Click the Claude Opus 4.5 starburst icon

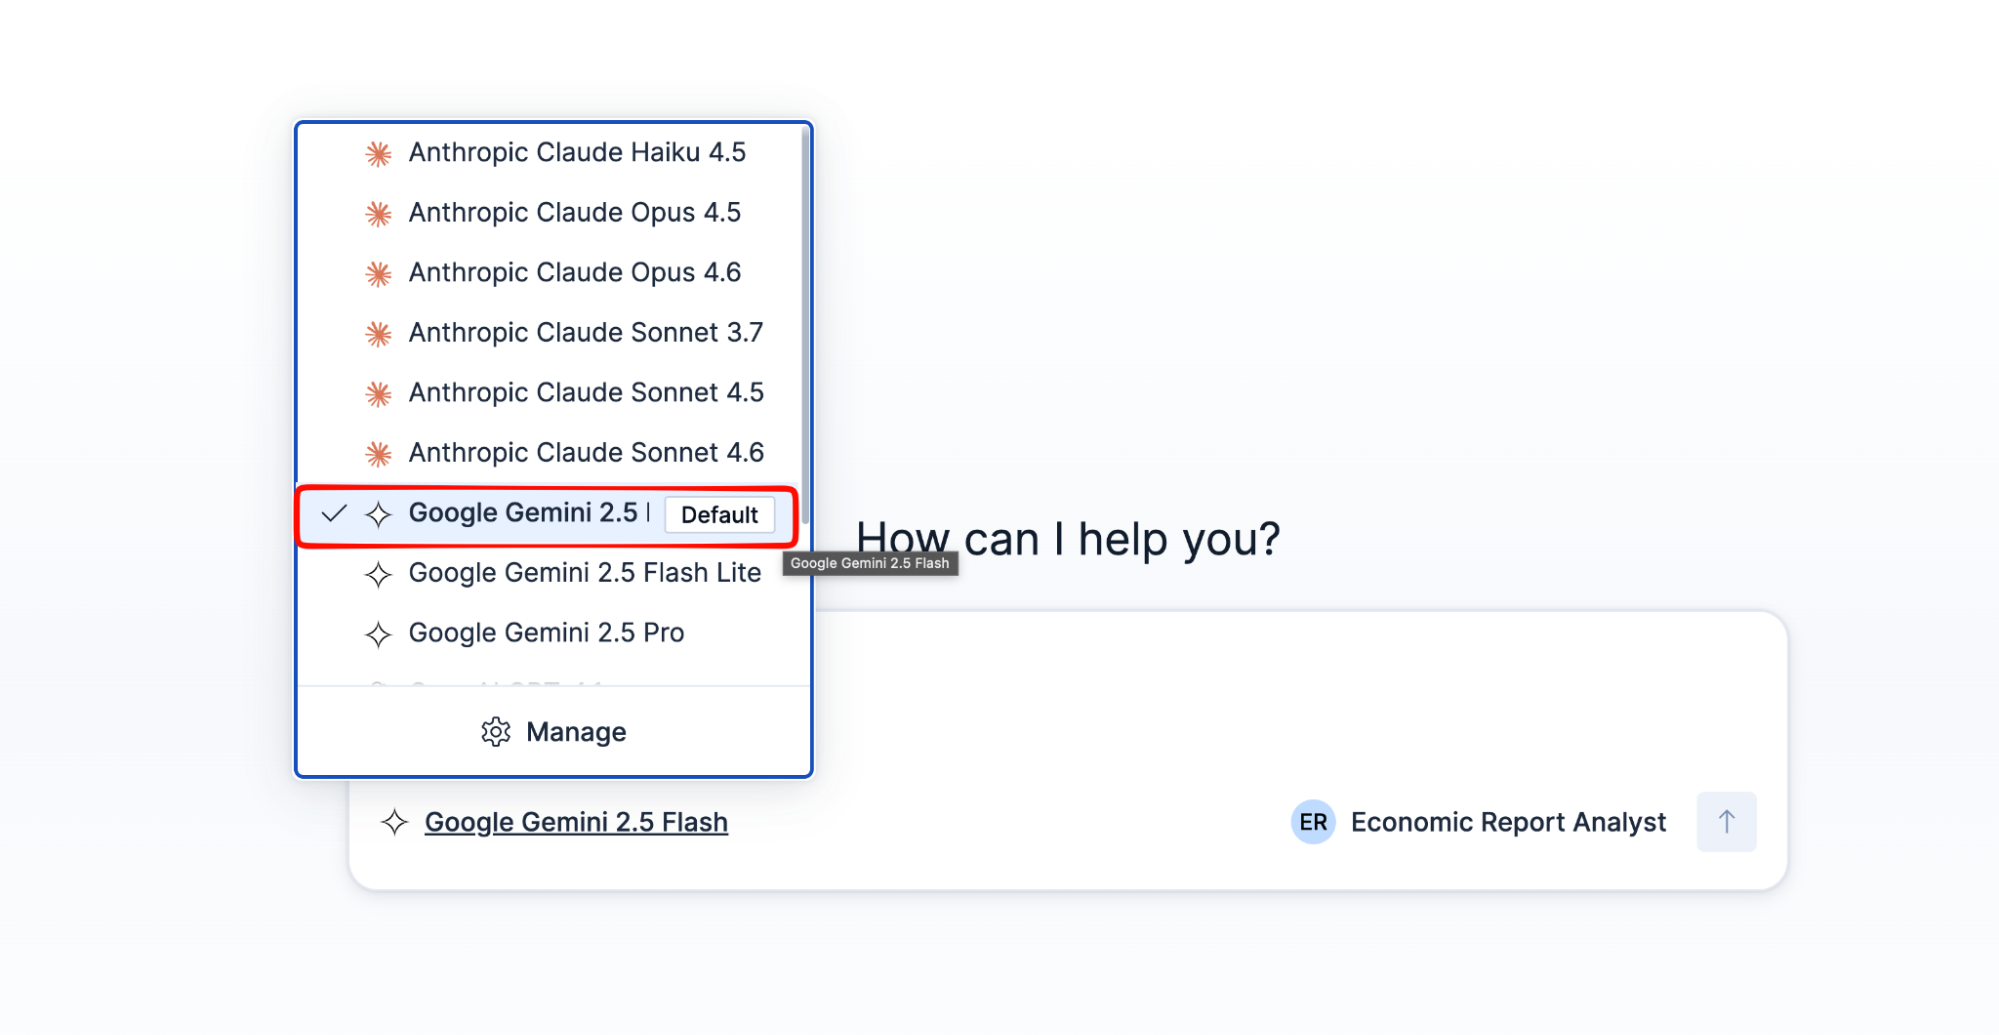pos(378,213)
